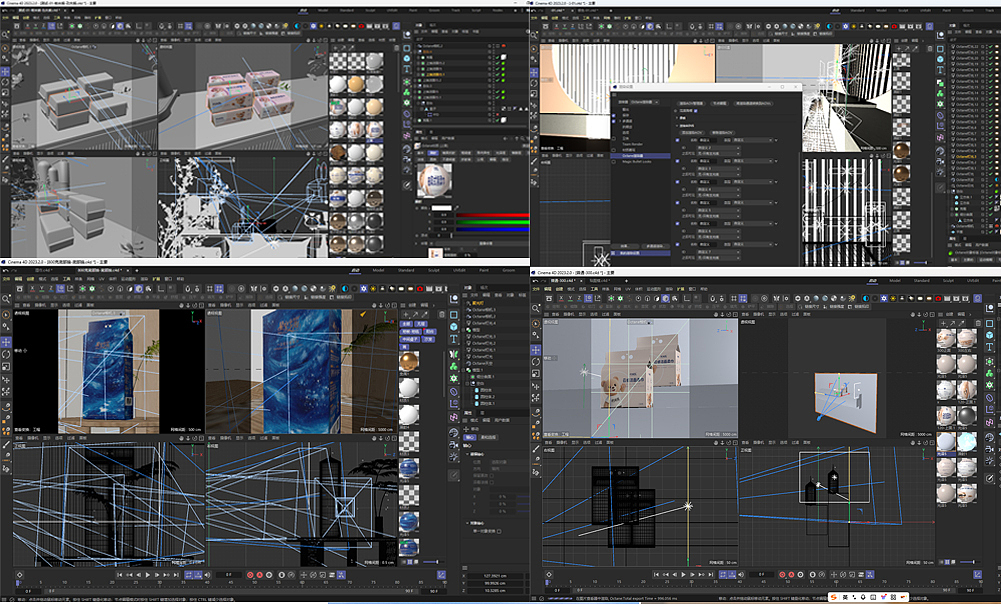Select the Move tool in the stacked-boxes scene window
Screen dimensions: 1001x604
[7, 73]
